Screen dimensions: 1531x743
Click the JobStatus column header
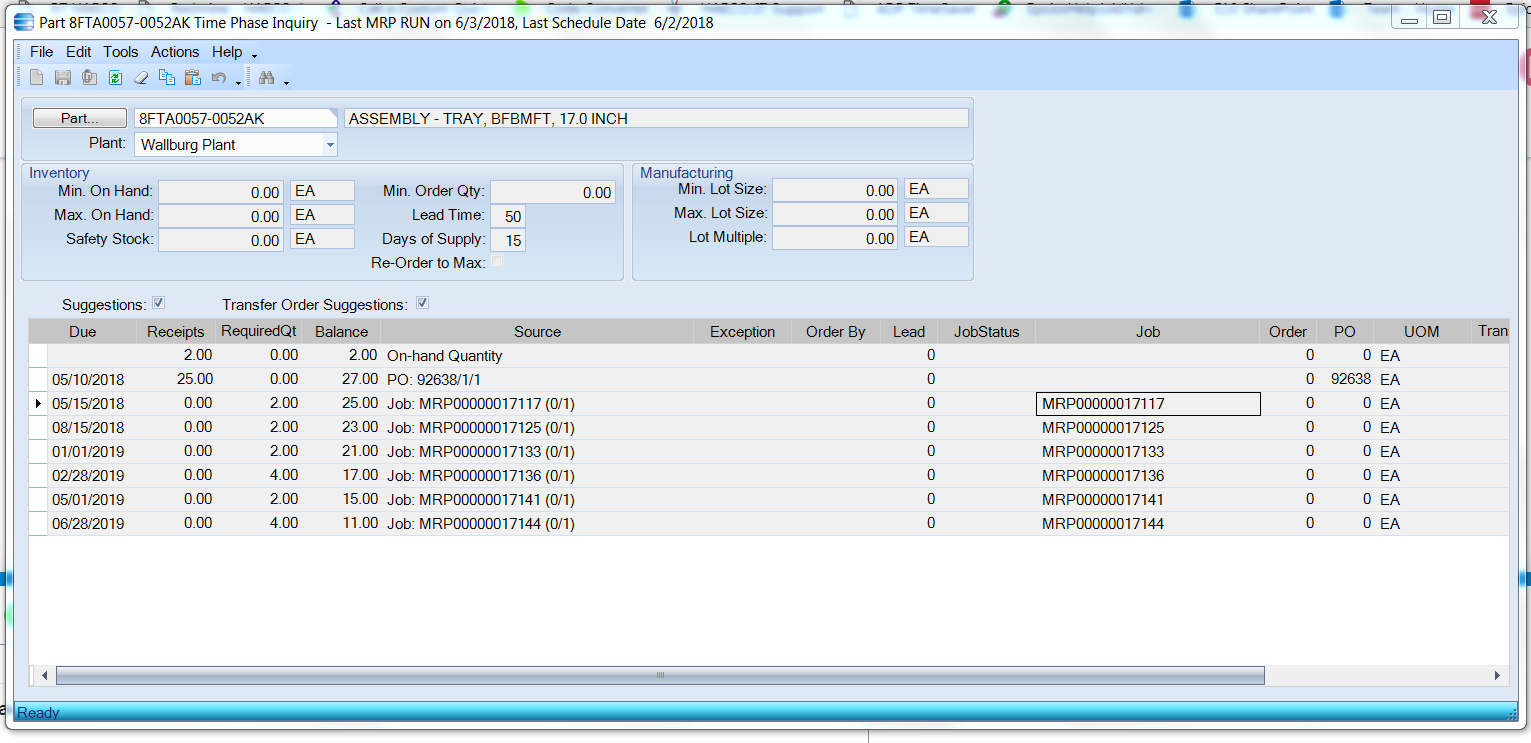987,331
